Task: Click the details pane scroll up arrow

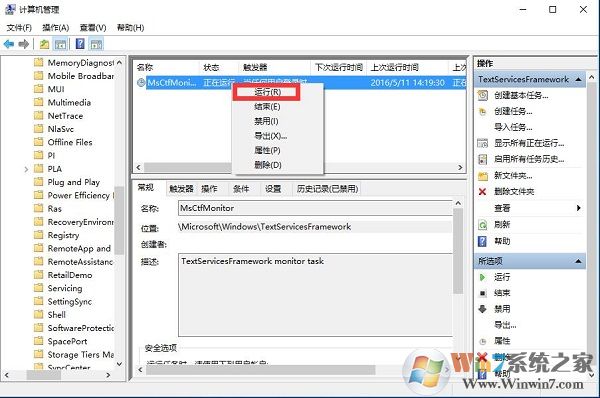Action: click(x=458, y=203)
